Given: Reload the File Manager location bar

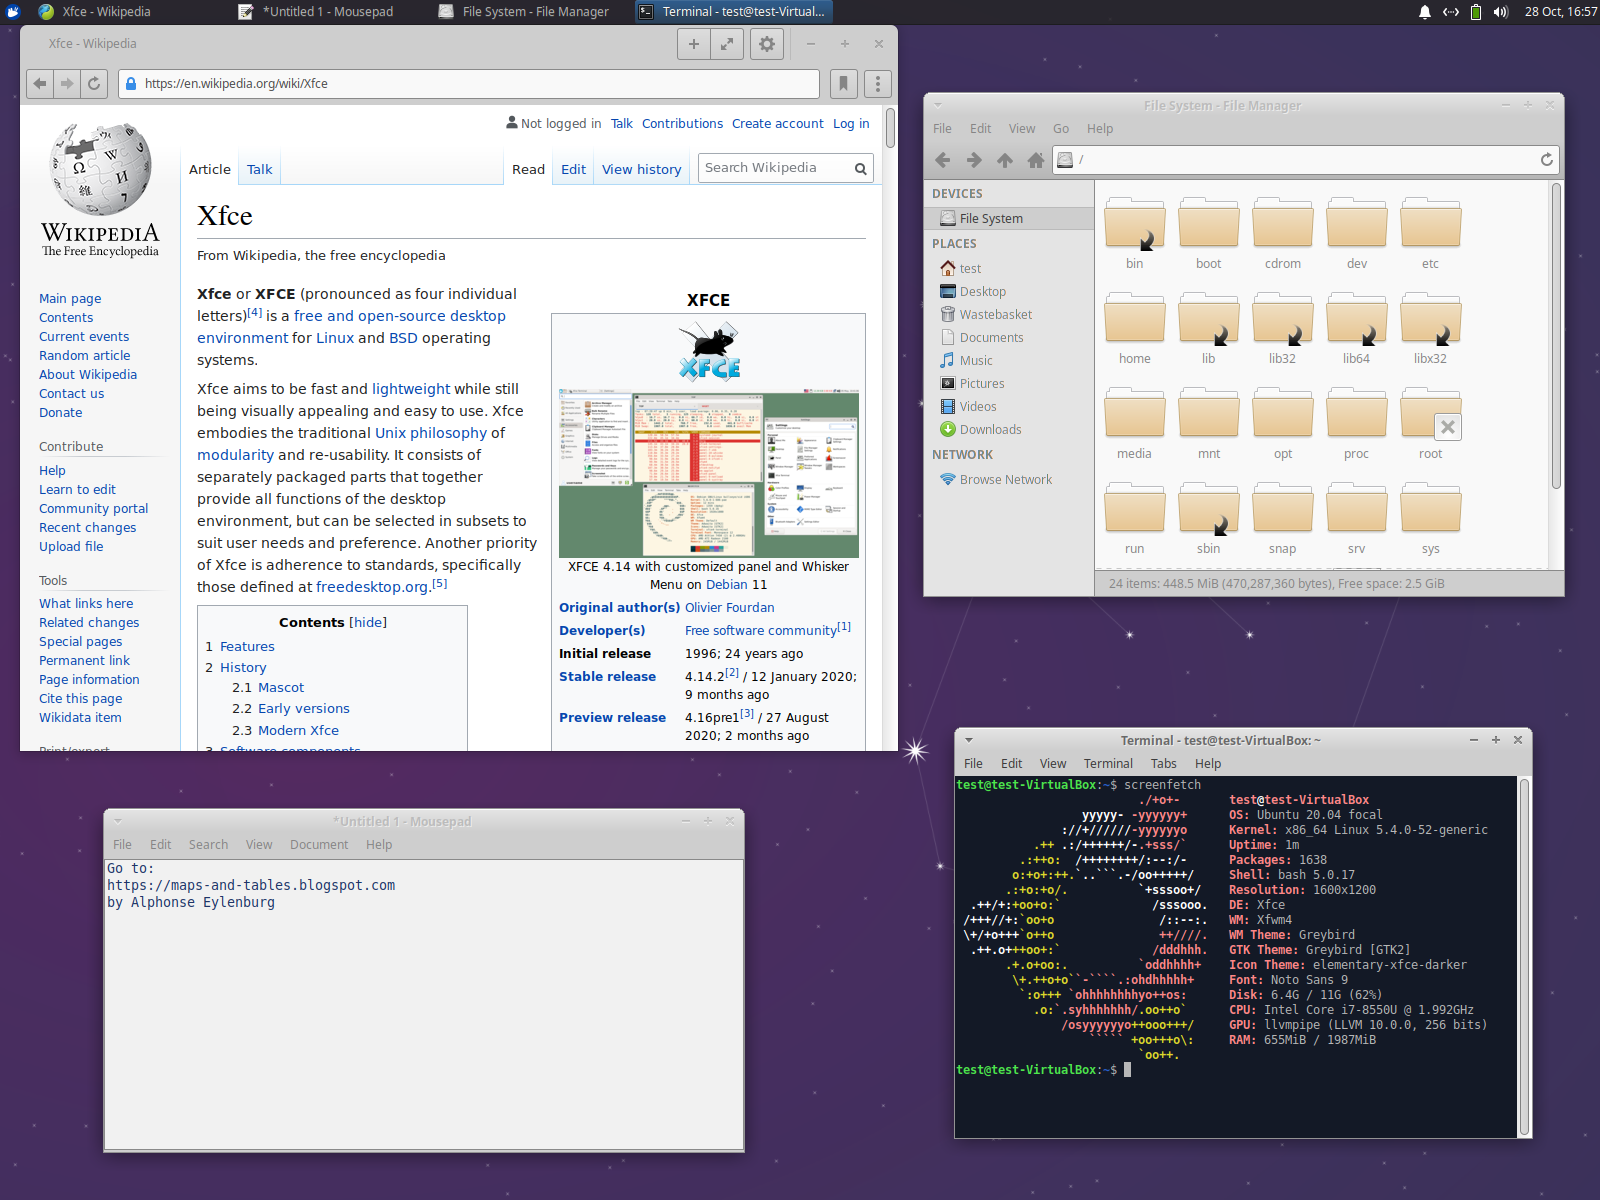Looking at the screenshot, I should click(x=1546, y=160).
